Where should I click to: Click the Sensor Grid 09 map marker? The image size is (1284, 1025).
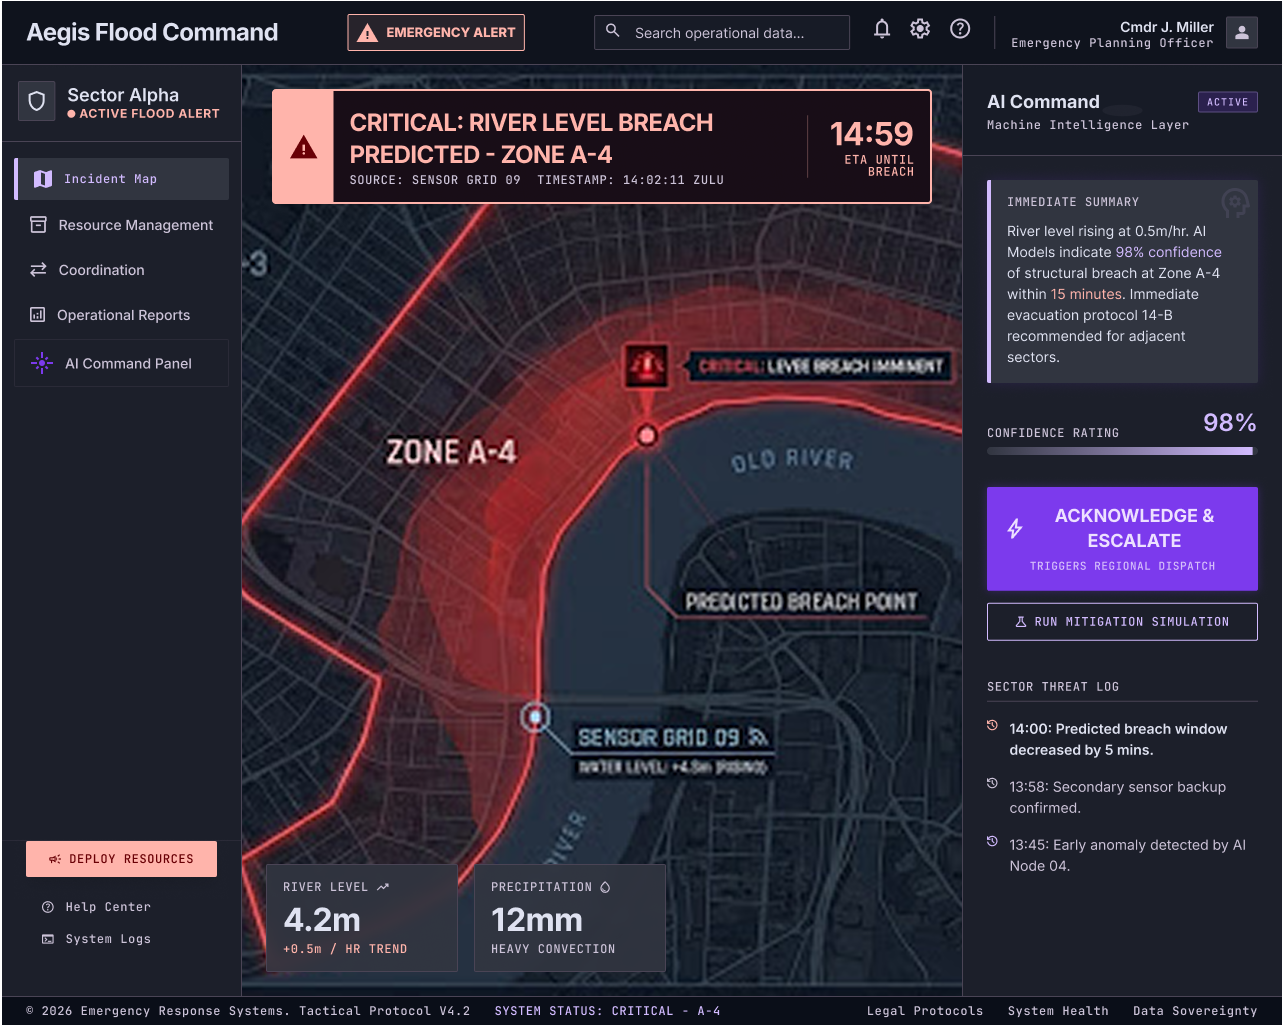pos(536,717)
